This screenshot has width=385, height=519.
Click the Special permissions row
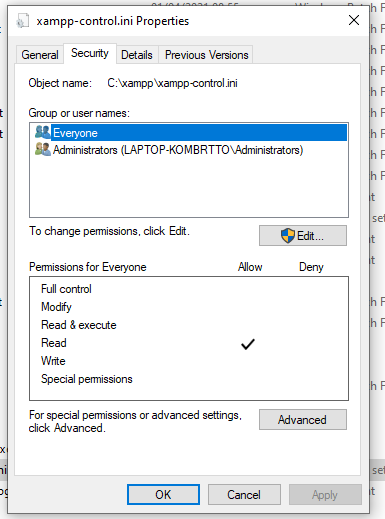pos(189,379)
